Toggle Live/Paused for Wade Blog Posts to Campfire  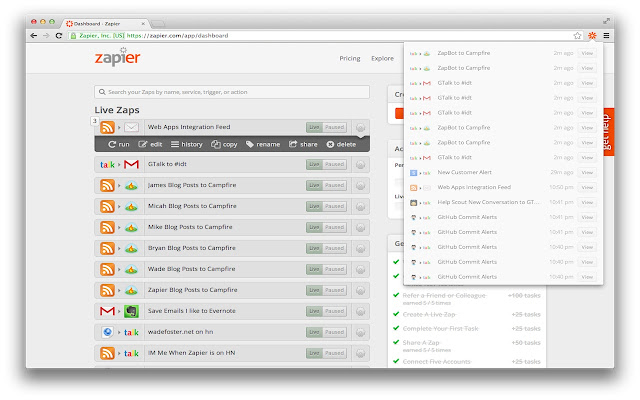(x=327, y=269)
